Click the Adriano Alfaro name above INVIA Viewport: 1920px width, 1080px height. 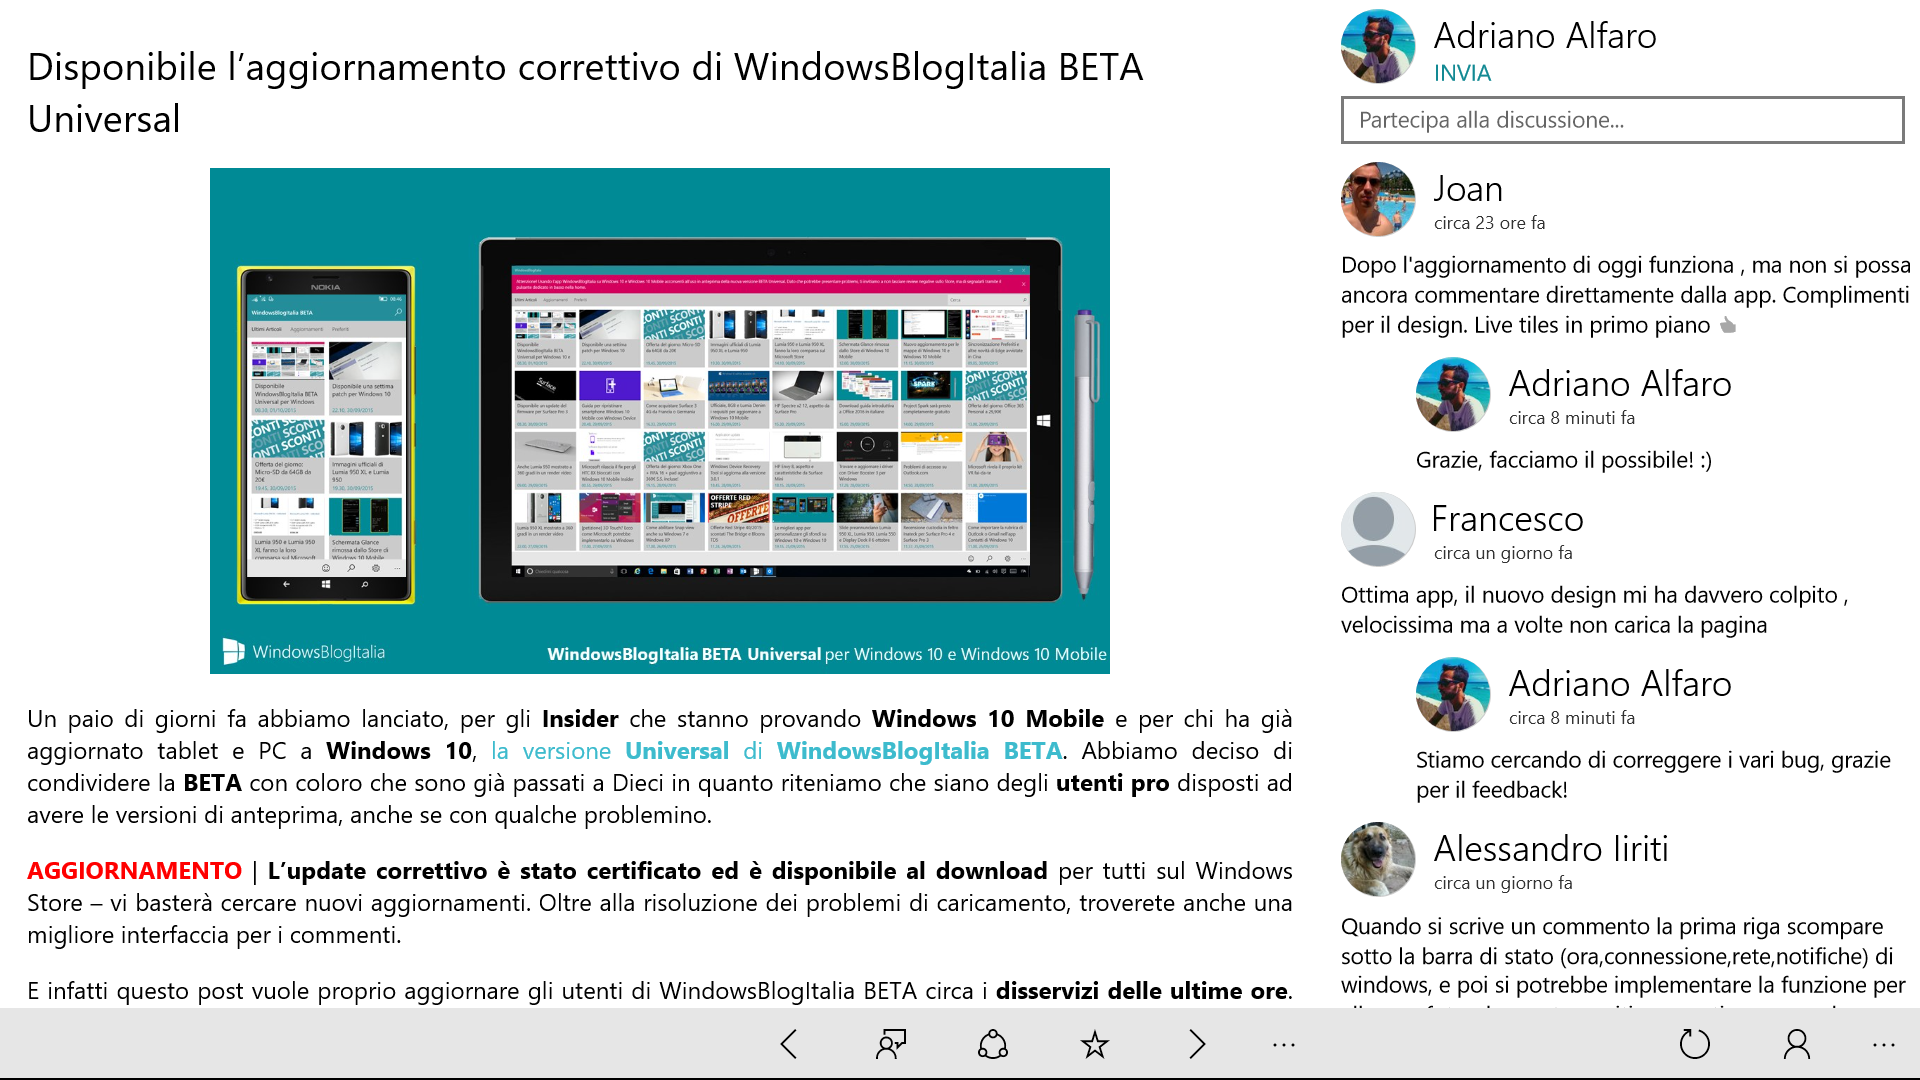1545,36
